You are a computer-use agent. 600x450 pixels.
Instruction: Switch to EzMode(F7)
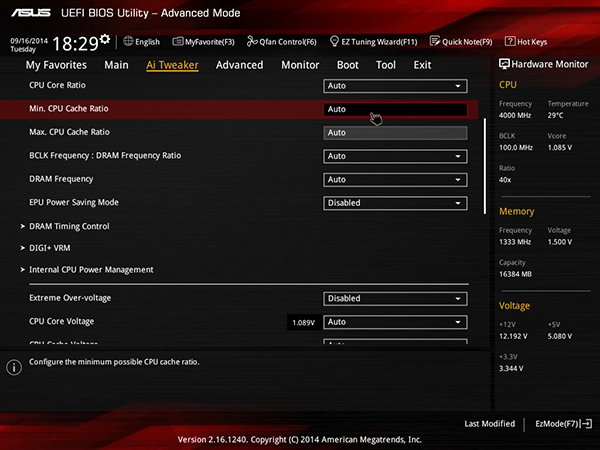click(563, 424)
